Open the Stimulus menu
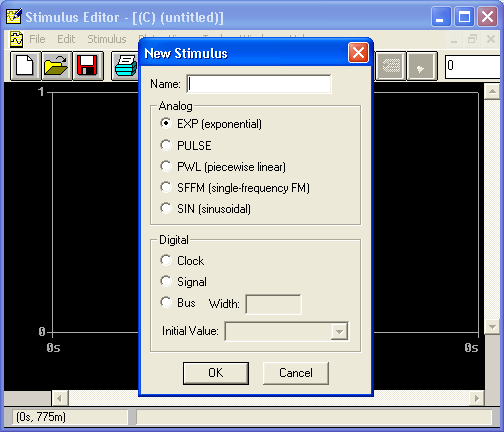 click(x=107, y=39)
